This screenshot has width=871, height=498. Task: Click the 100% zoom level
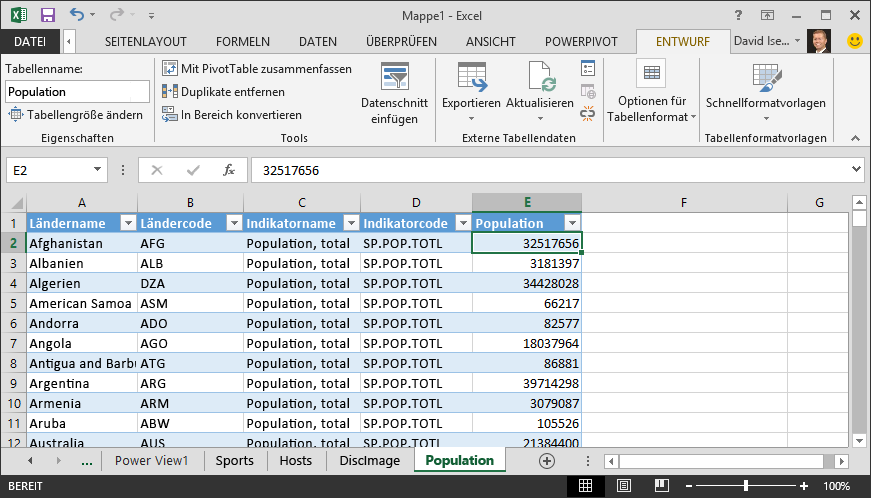click(837, 486)
